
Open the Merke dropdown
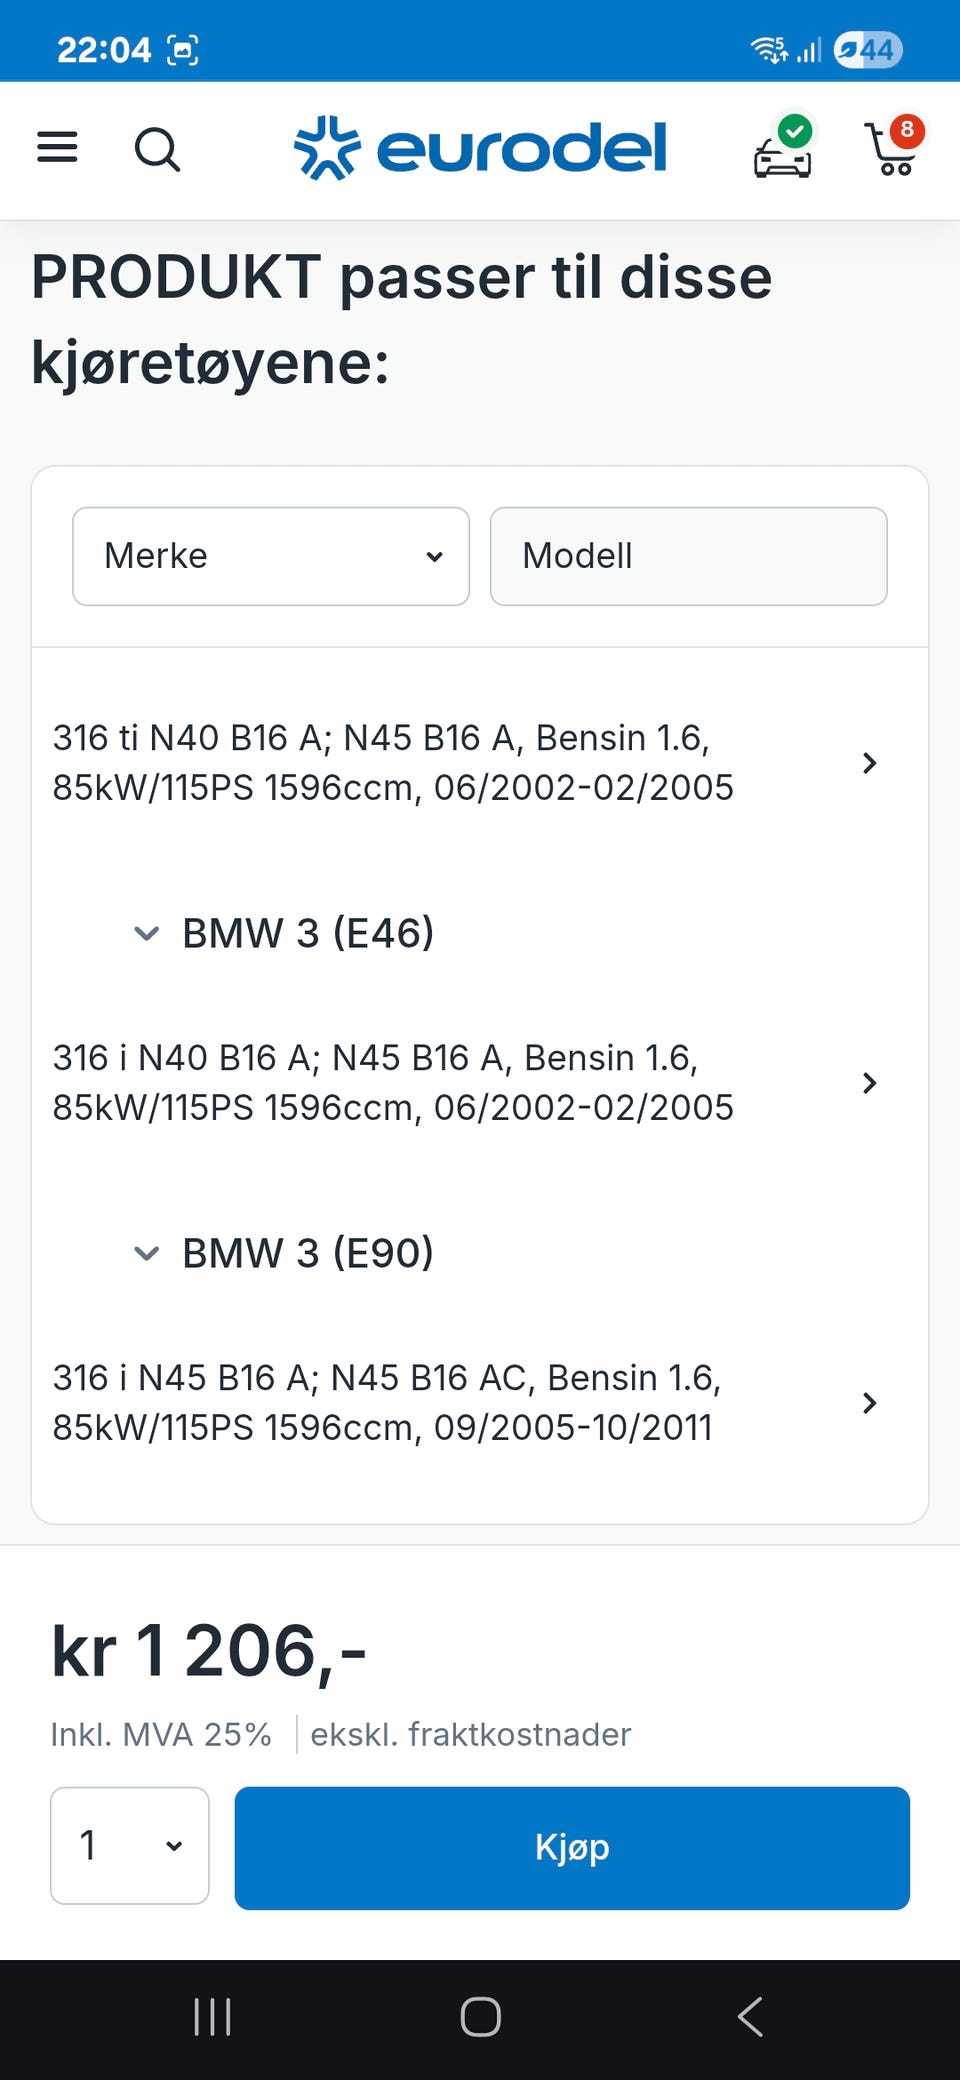[x=271, y=556]
